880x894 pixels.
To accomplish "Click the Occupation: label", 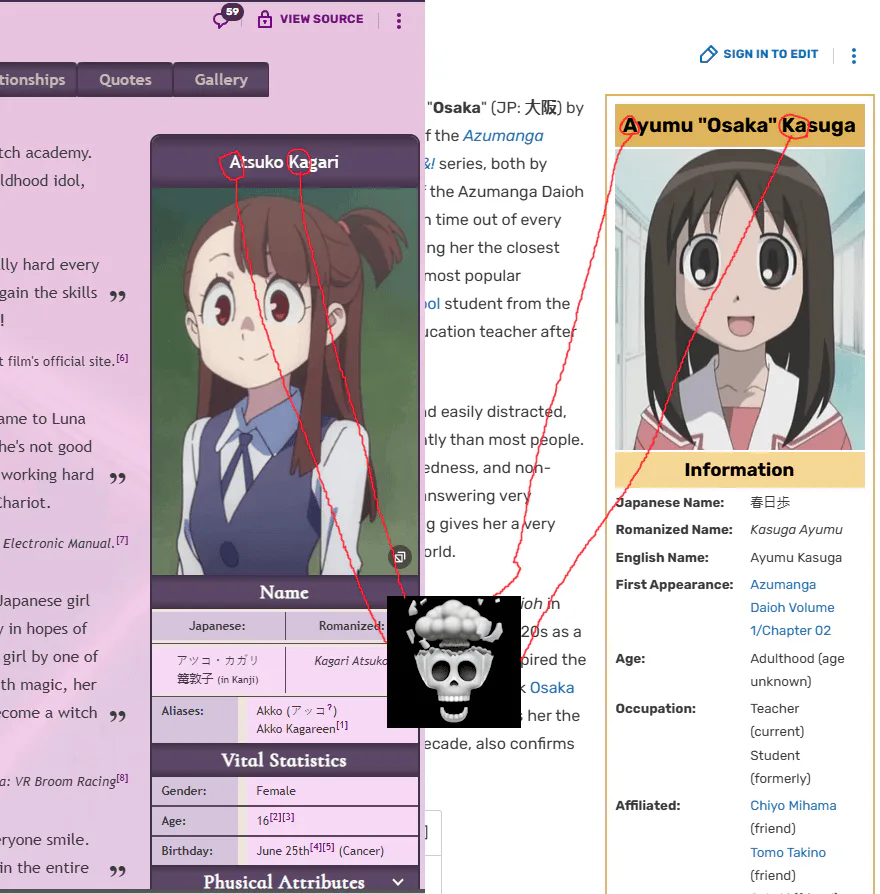I will pyautogui.click(x=656, y=709).
